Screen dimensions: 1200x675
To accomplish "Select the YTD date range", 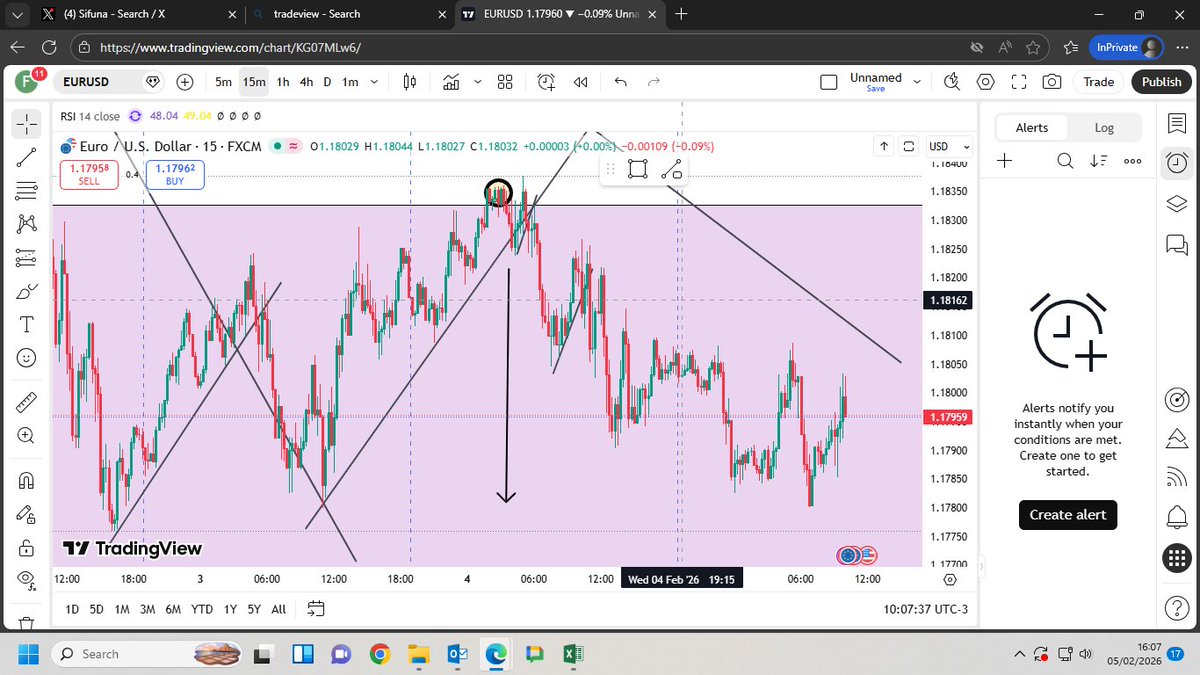I will coord(201,609).
